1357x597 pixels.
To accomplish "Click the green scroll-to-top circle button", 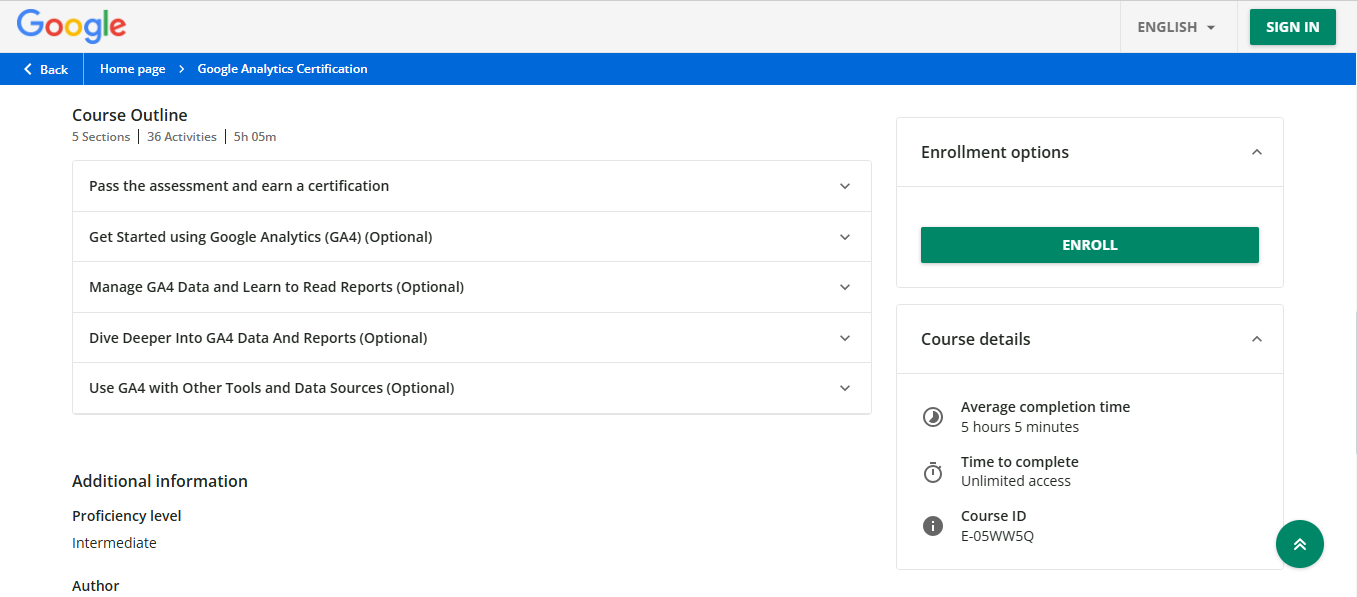I will click(1299, 543).
